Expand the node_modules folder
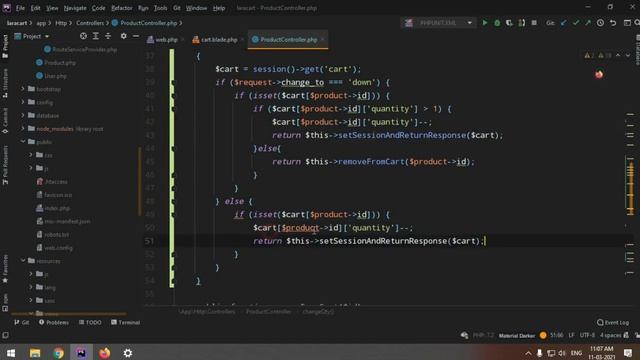640x360 pixels. [23, 128]
